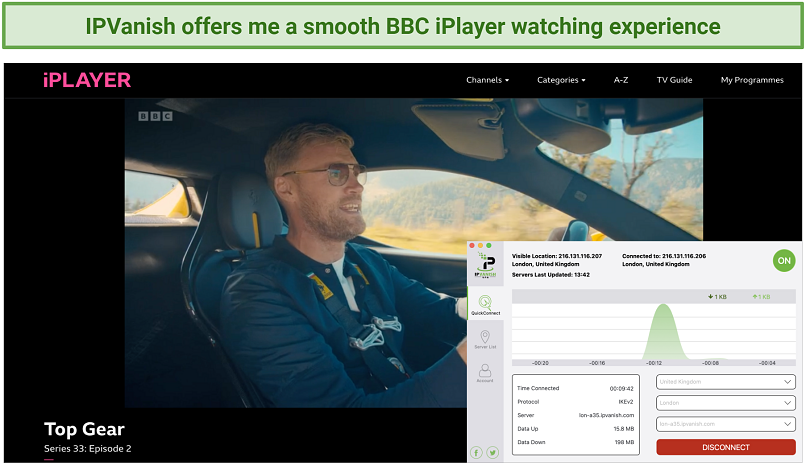Go to the A-Z listing
Viewport: 806px width, 466px height.
point(620,80)
